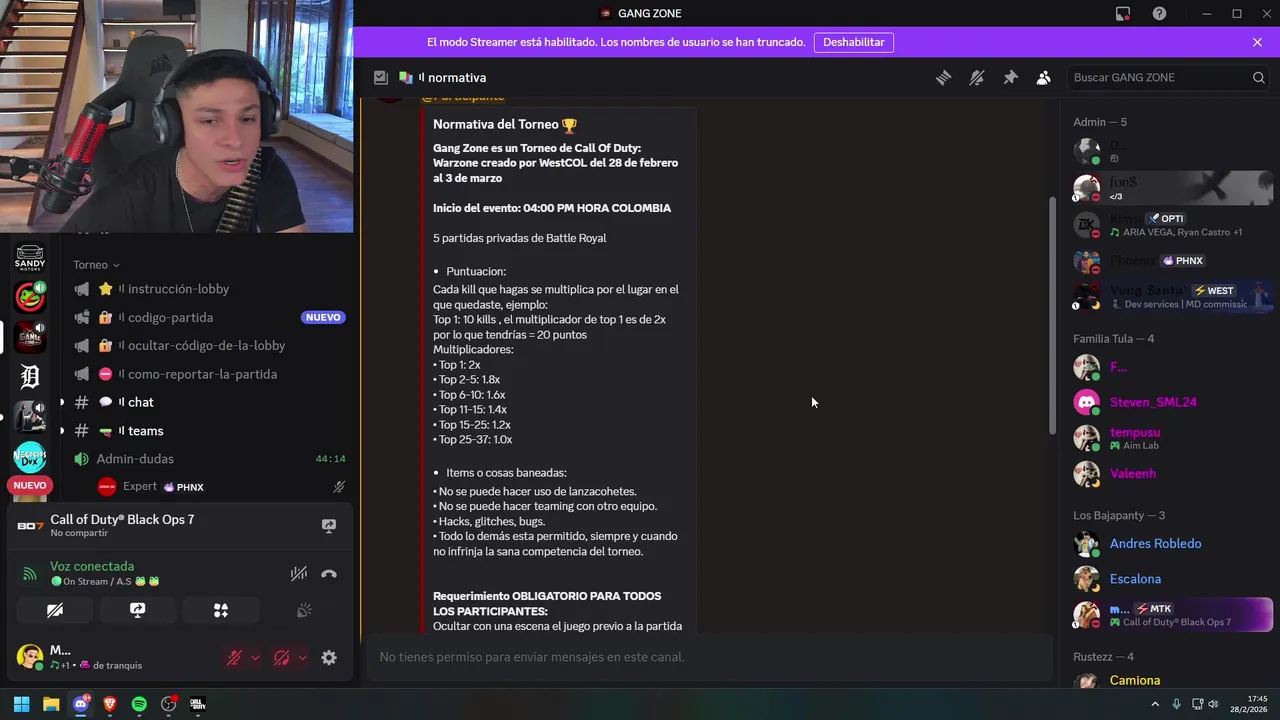Open the activities apps button
Viewport: 1280px width, 720px height.
point(221,610)
